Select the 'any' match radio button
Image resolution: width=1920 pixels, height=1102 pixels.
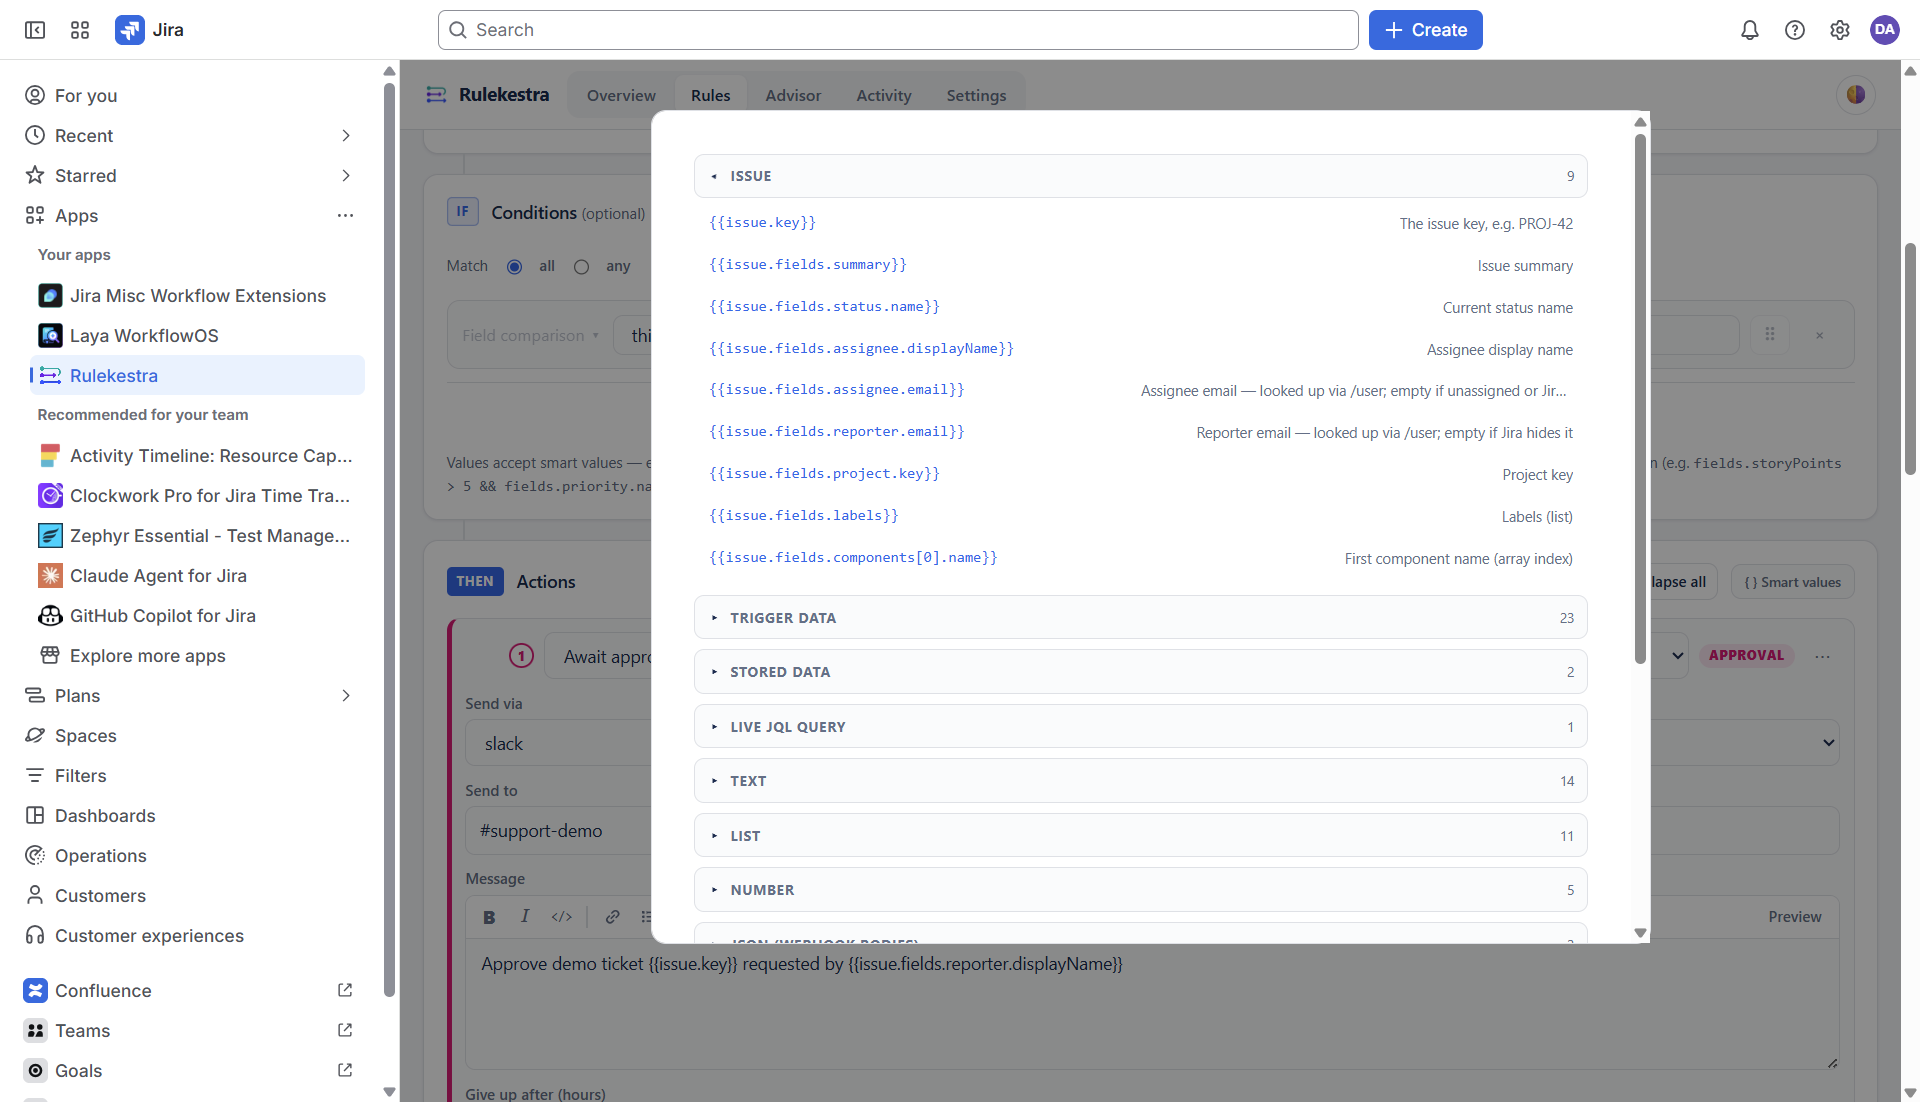tap(581, 267)
